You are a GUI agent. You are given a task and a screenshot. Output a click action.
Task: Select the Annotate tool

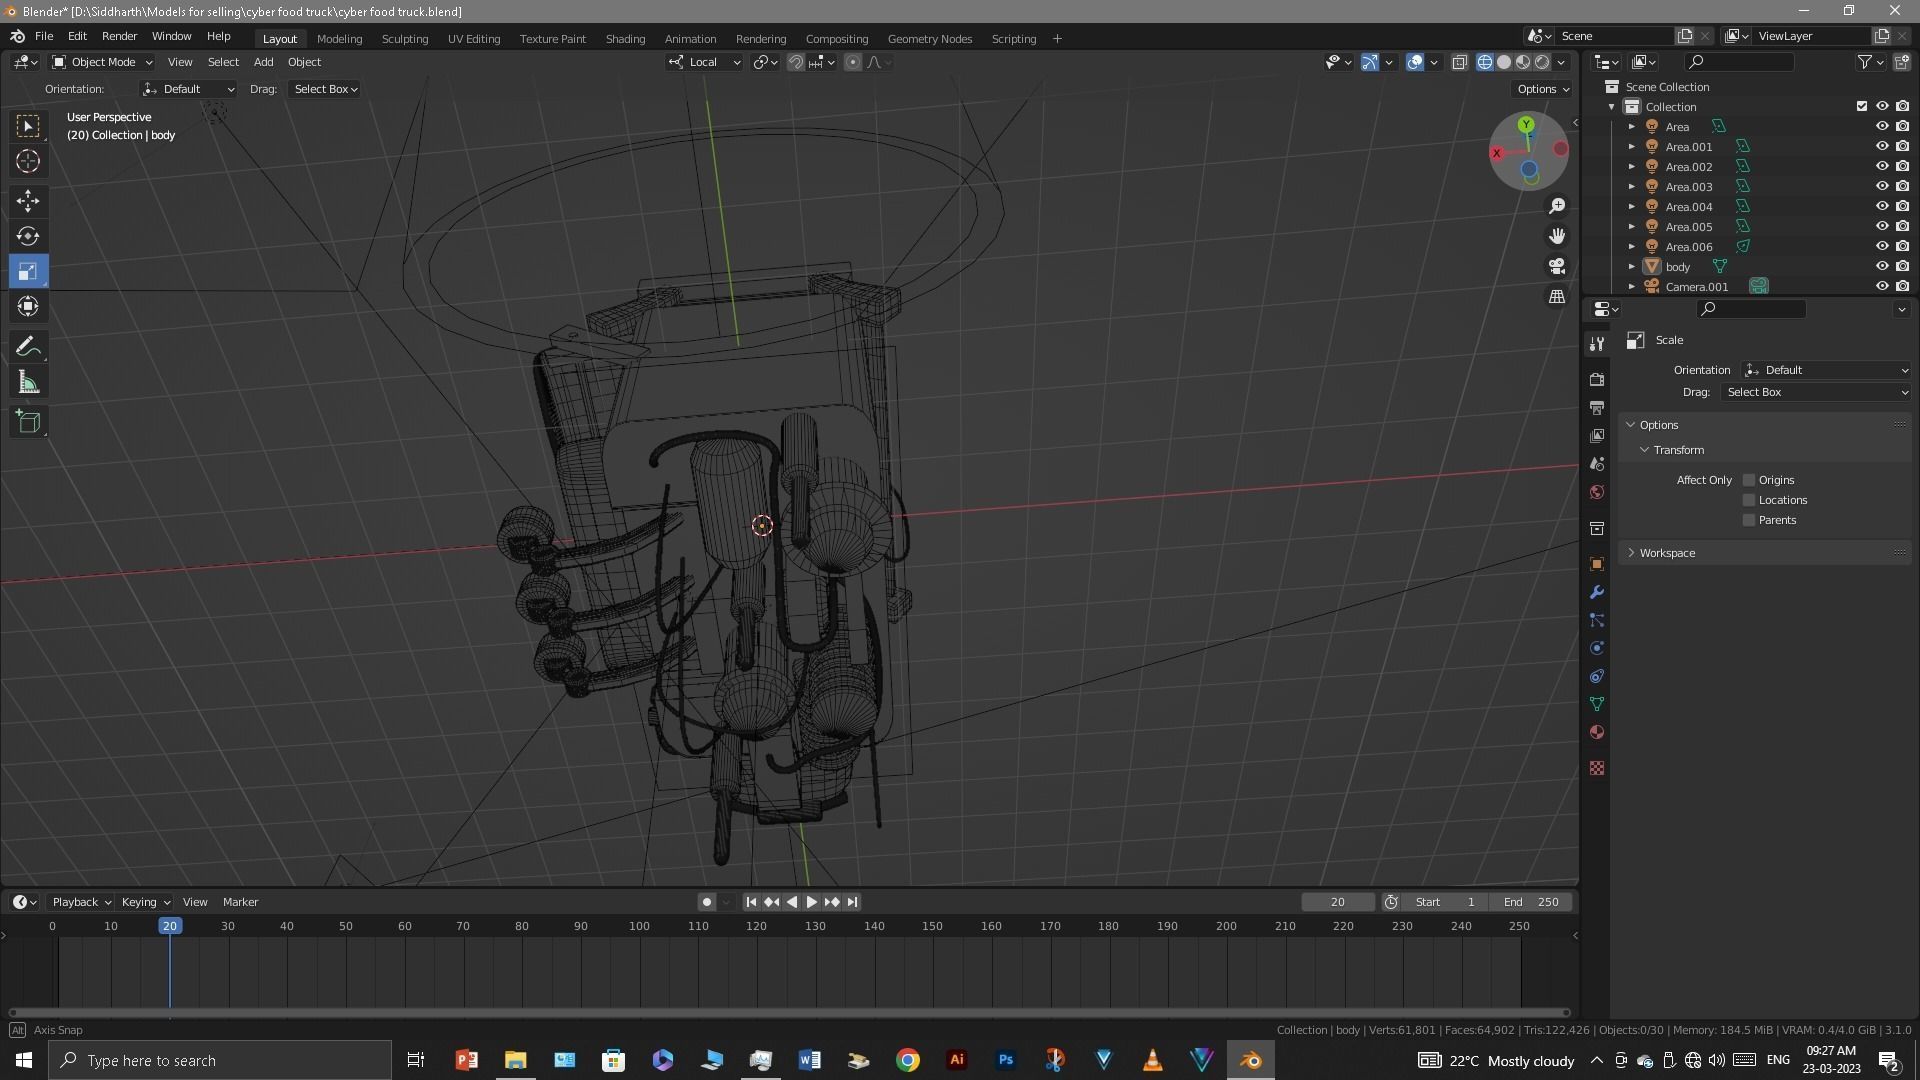[28, 347]
